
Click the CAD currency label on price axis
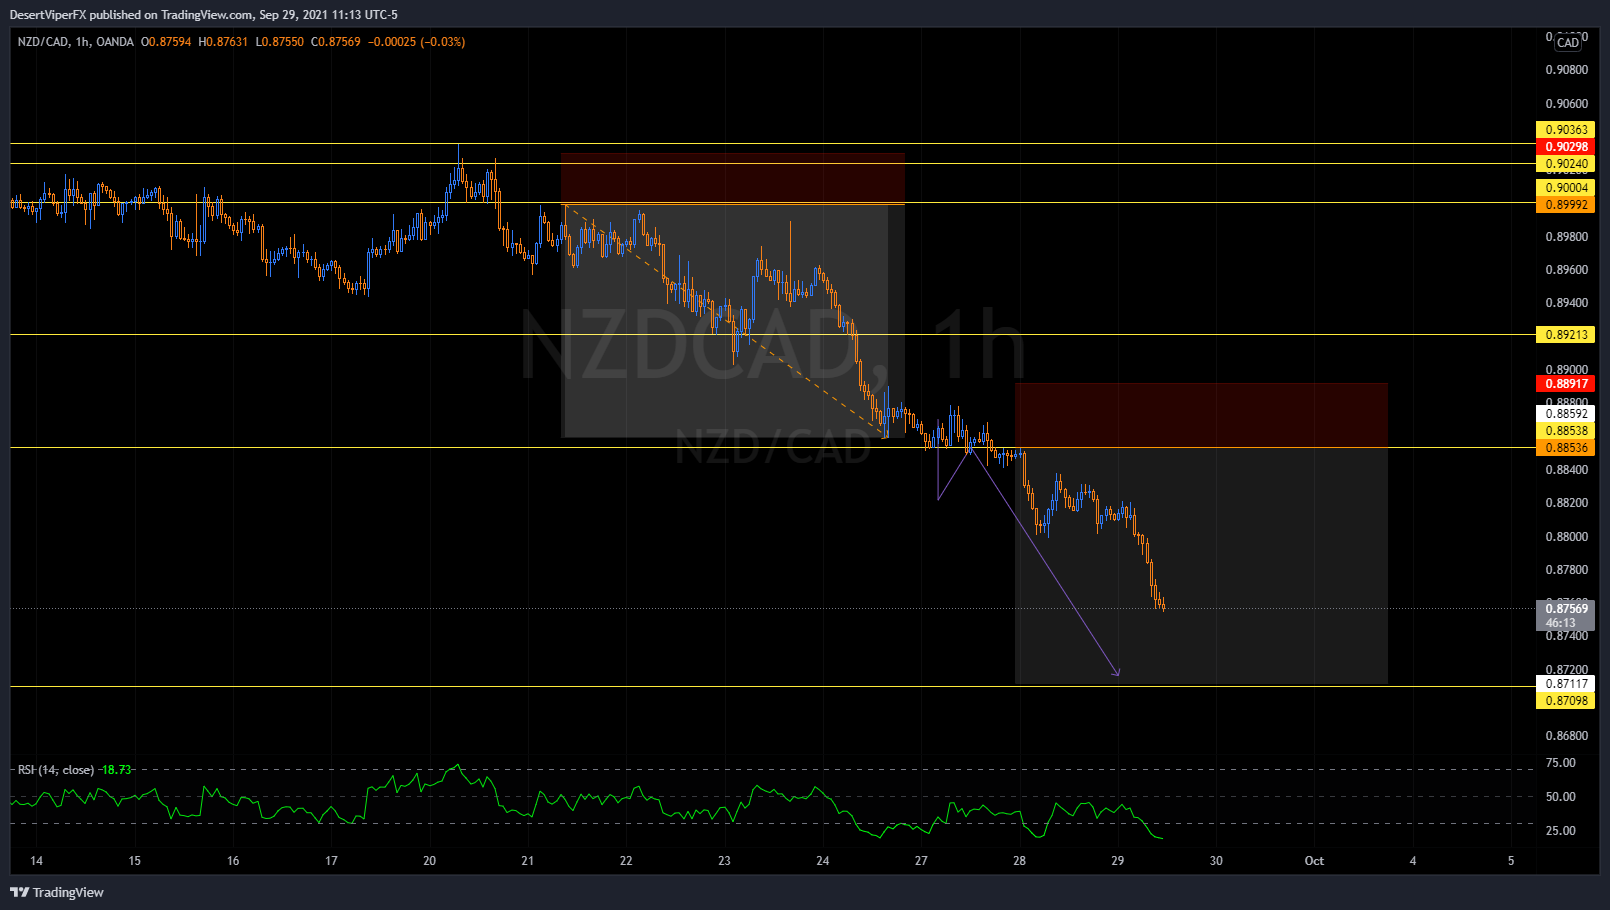point(1568,42)
